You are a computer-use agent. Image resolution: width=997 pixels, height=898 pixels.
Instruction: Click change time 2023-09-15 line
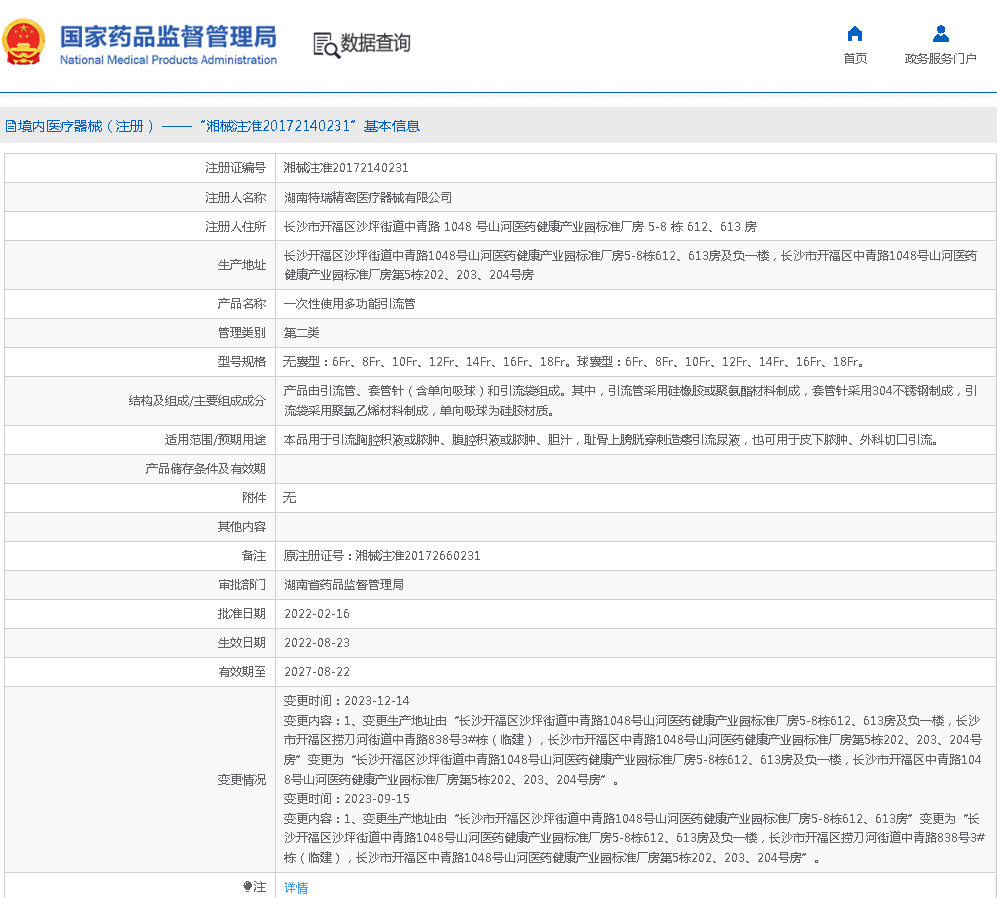pos(347,798)
